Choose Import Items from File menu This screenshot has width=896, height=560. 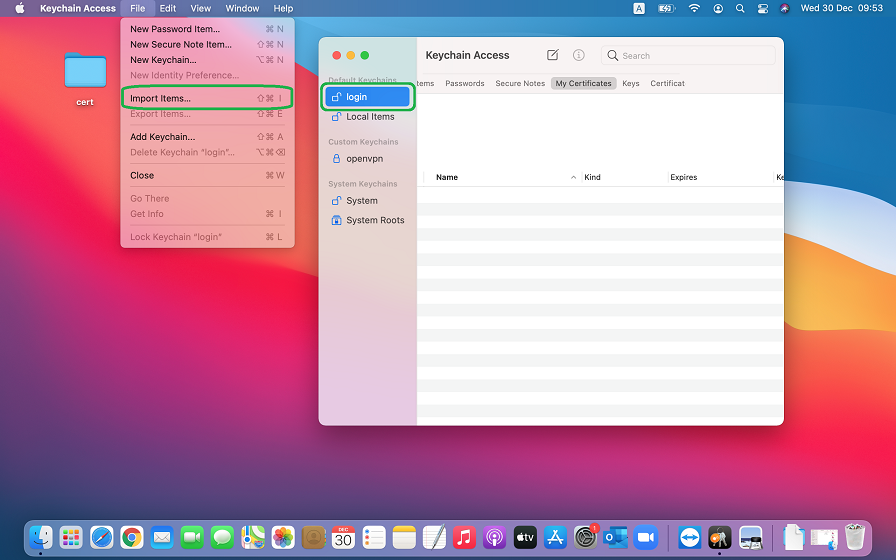click(160, 98)
